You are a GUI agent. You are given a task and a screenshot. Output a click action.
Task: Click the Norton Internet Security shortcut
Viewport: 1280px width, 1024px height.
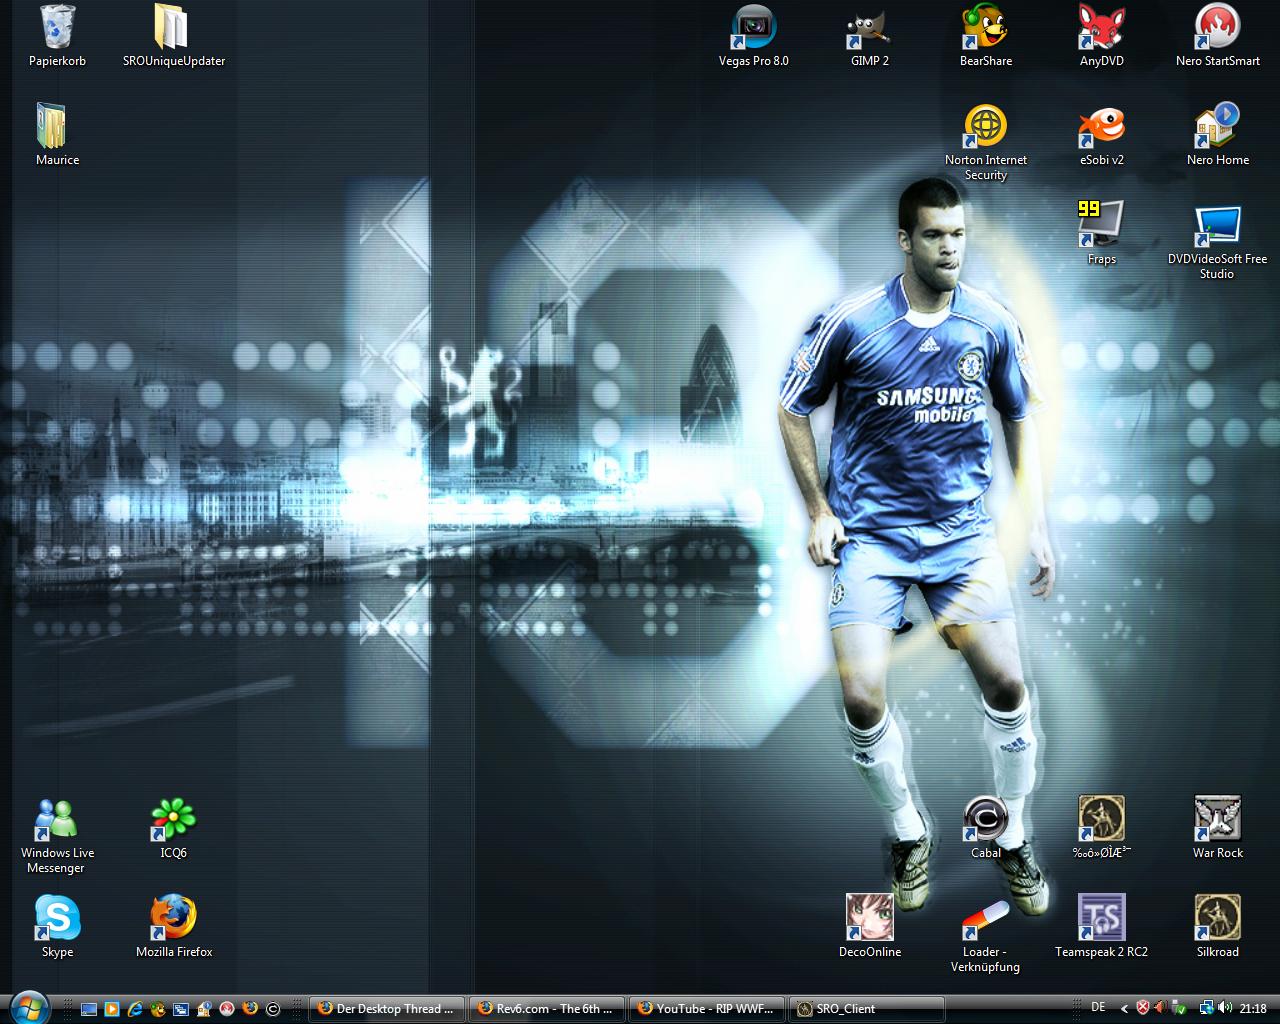point(985,128)
